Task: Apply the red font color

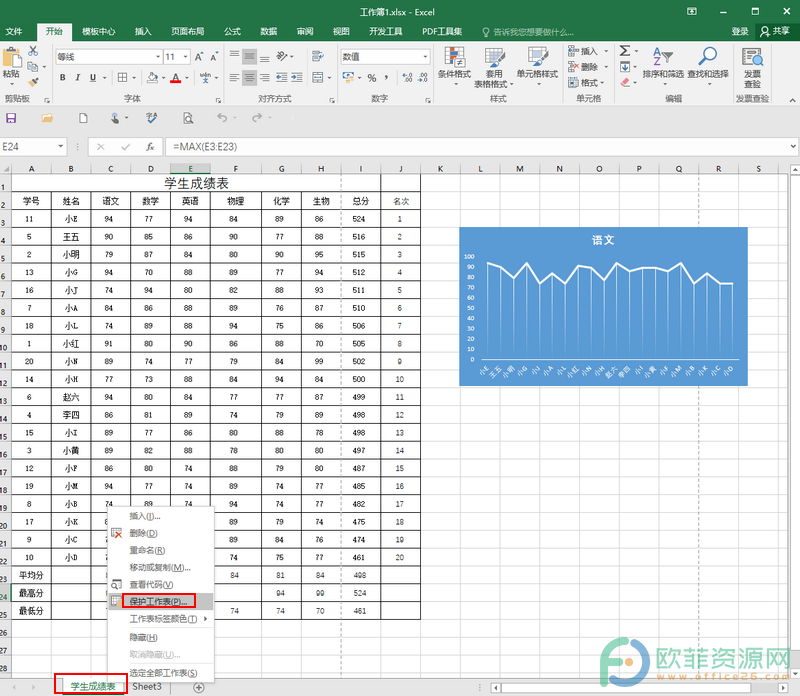Action: (176, 78)
